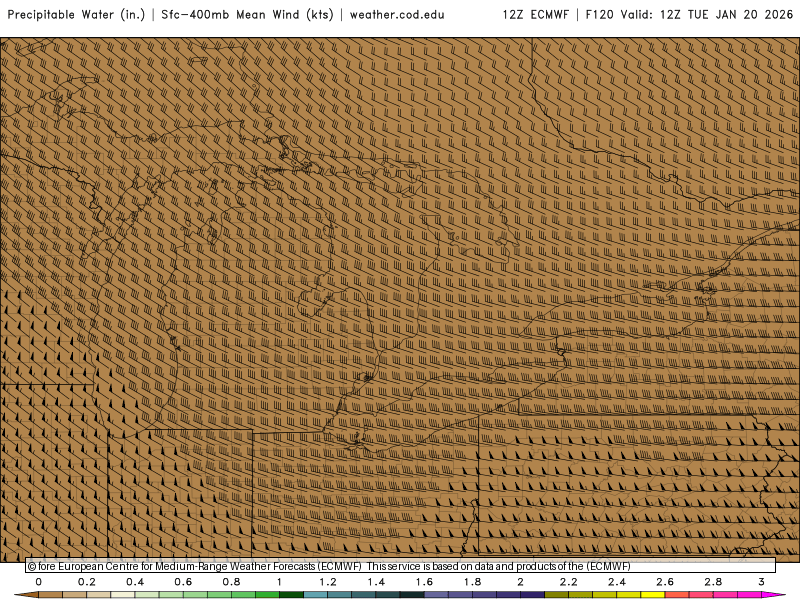Click the F120 Valid: 12Z TUE JAN 20 2026 text
The height and width of the screenshot is (600, 800).
689,15
